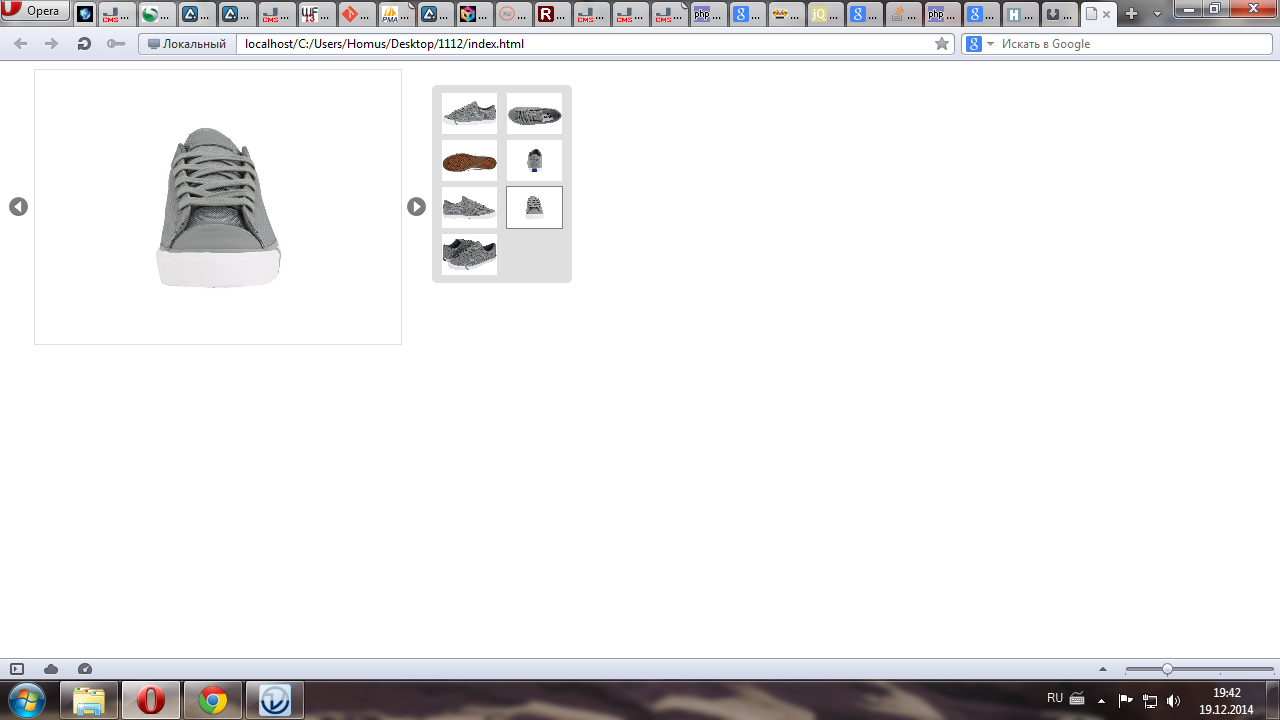Switch to the tab with the R icon

pos(553,14)
